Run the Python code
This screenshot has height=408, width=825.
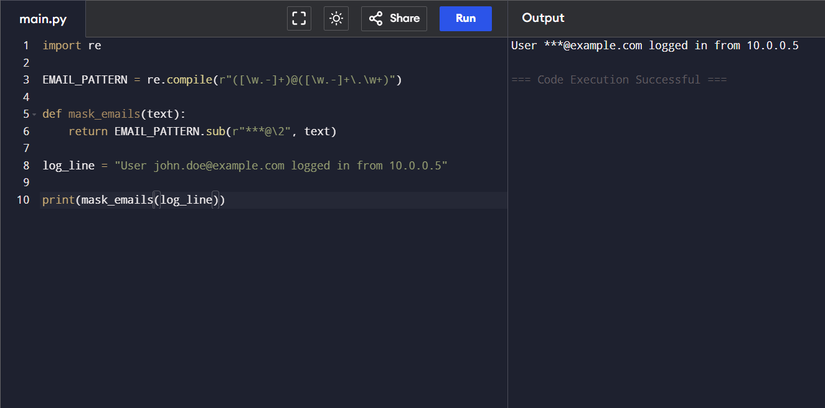(465, 18)
